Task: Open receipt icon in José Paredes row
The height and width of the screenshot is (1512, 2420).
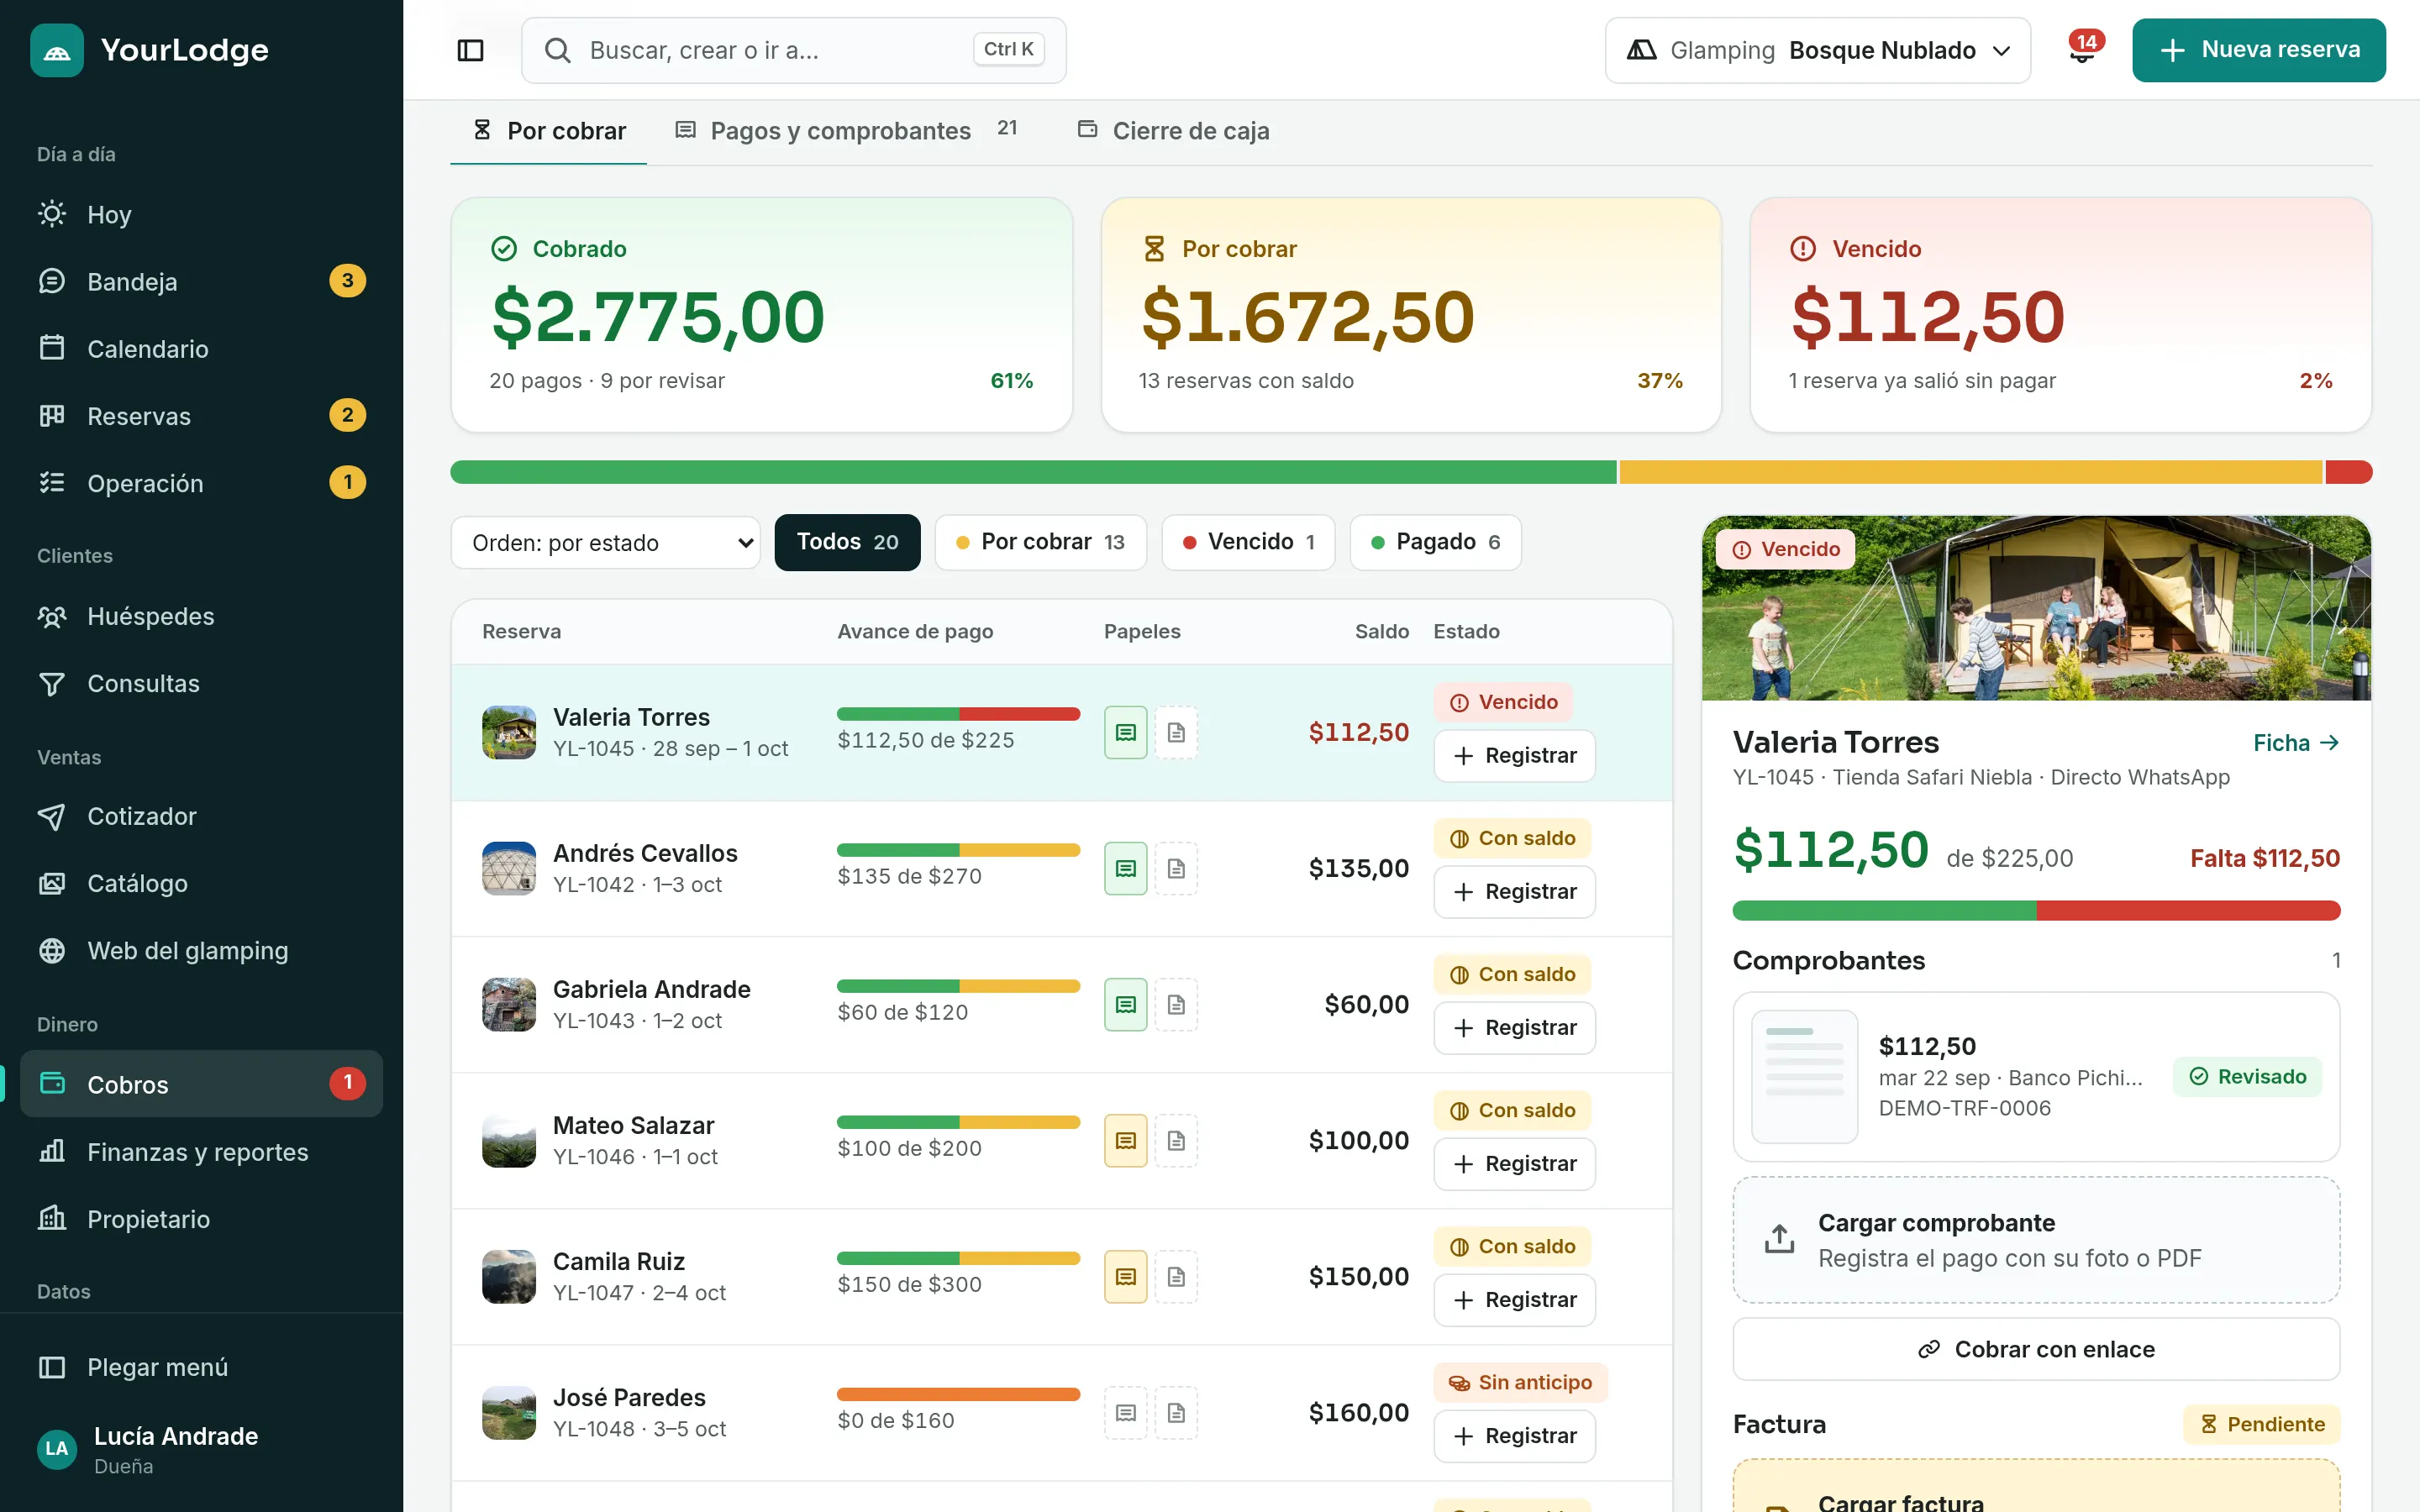Action: pos(1125,1412)
